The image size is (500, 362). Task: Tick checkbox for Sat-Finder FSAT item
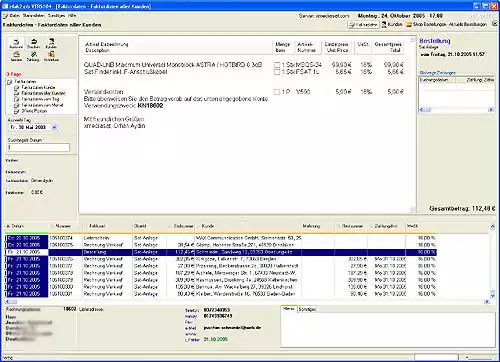point(277,72)
